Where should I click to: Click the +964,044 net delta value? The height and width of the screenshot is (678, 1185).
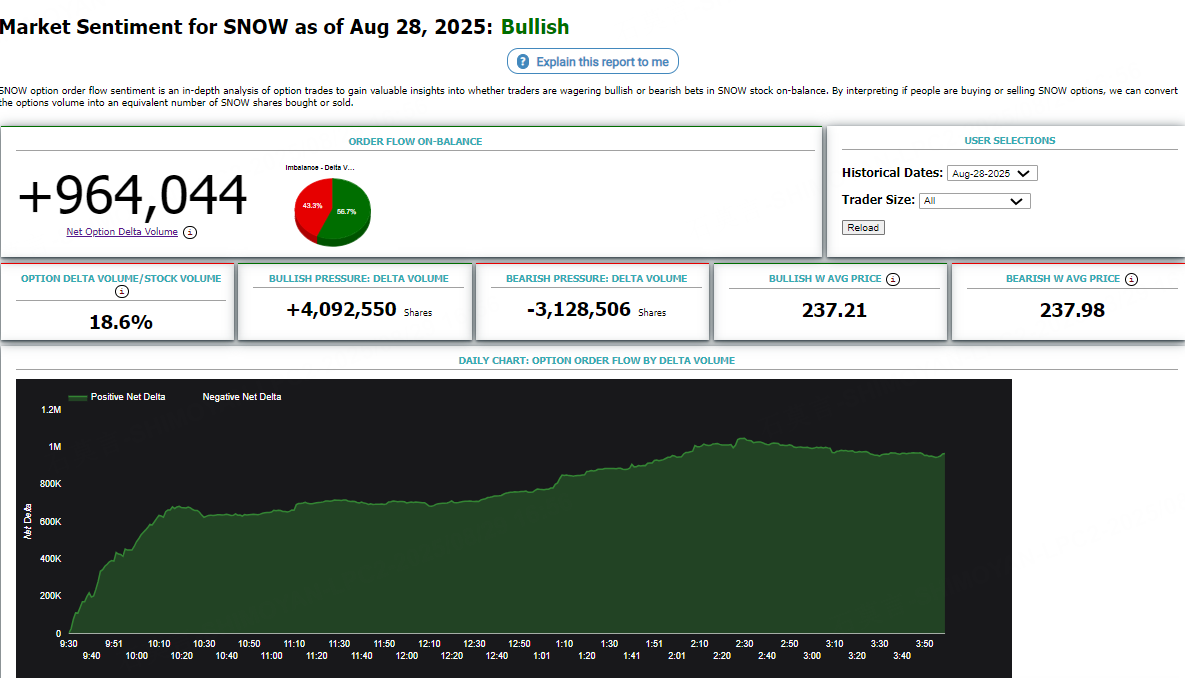coord(132,196)
